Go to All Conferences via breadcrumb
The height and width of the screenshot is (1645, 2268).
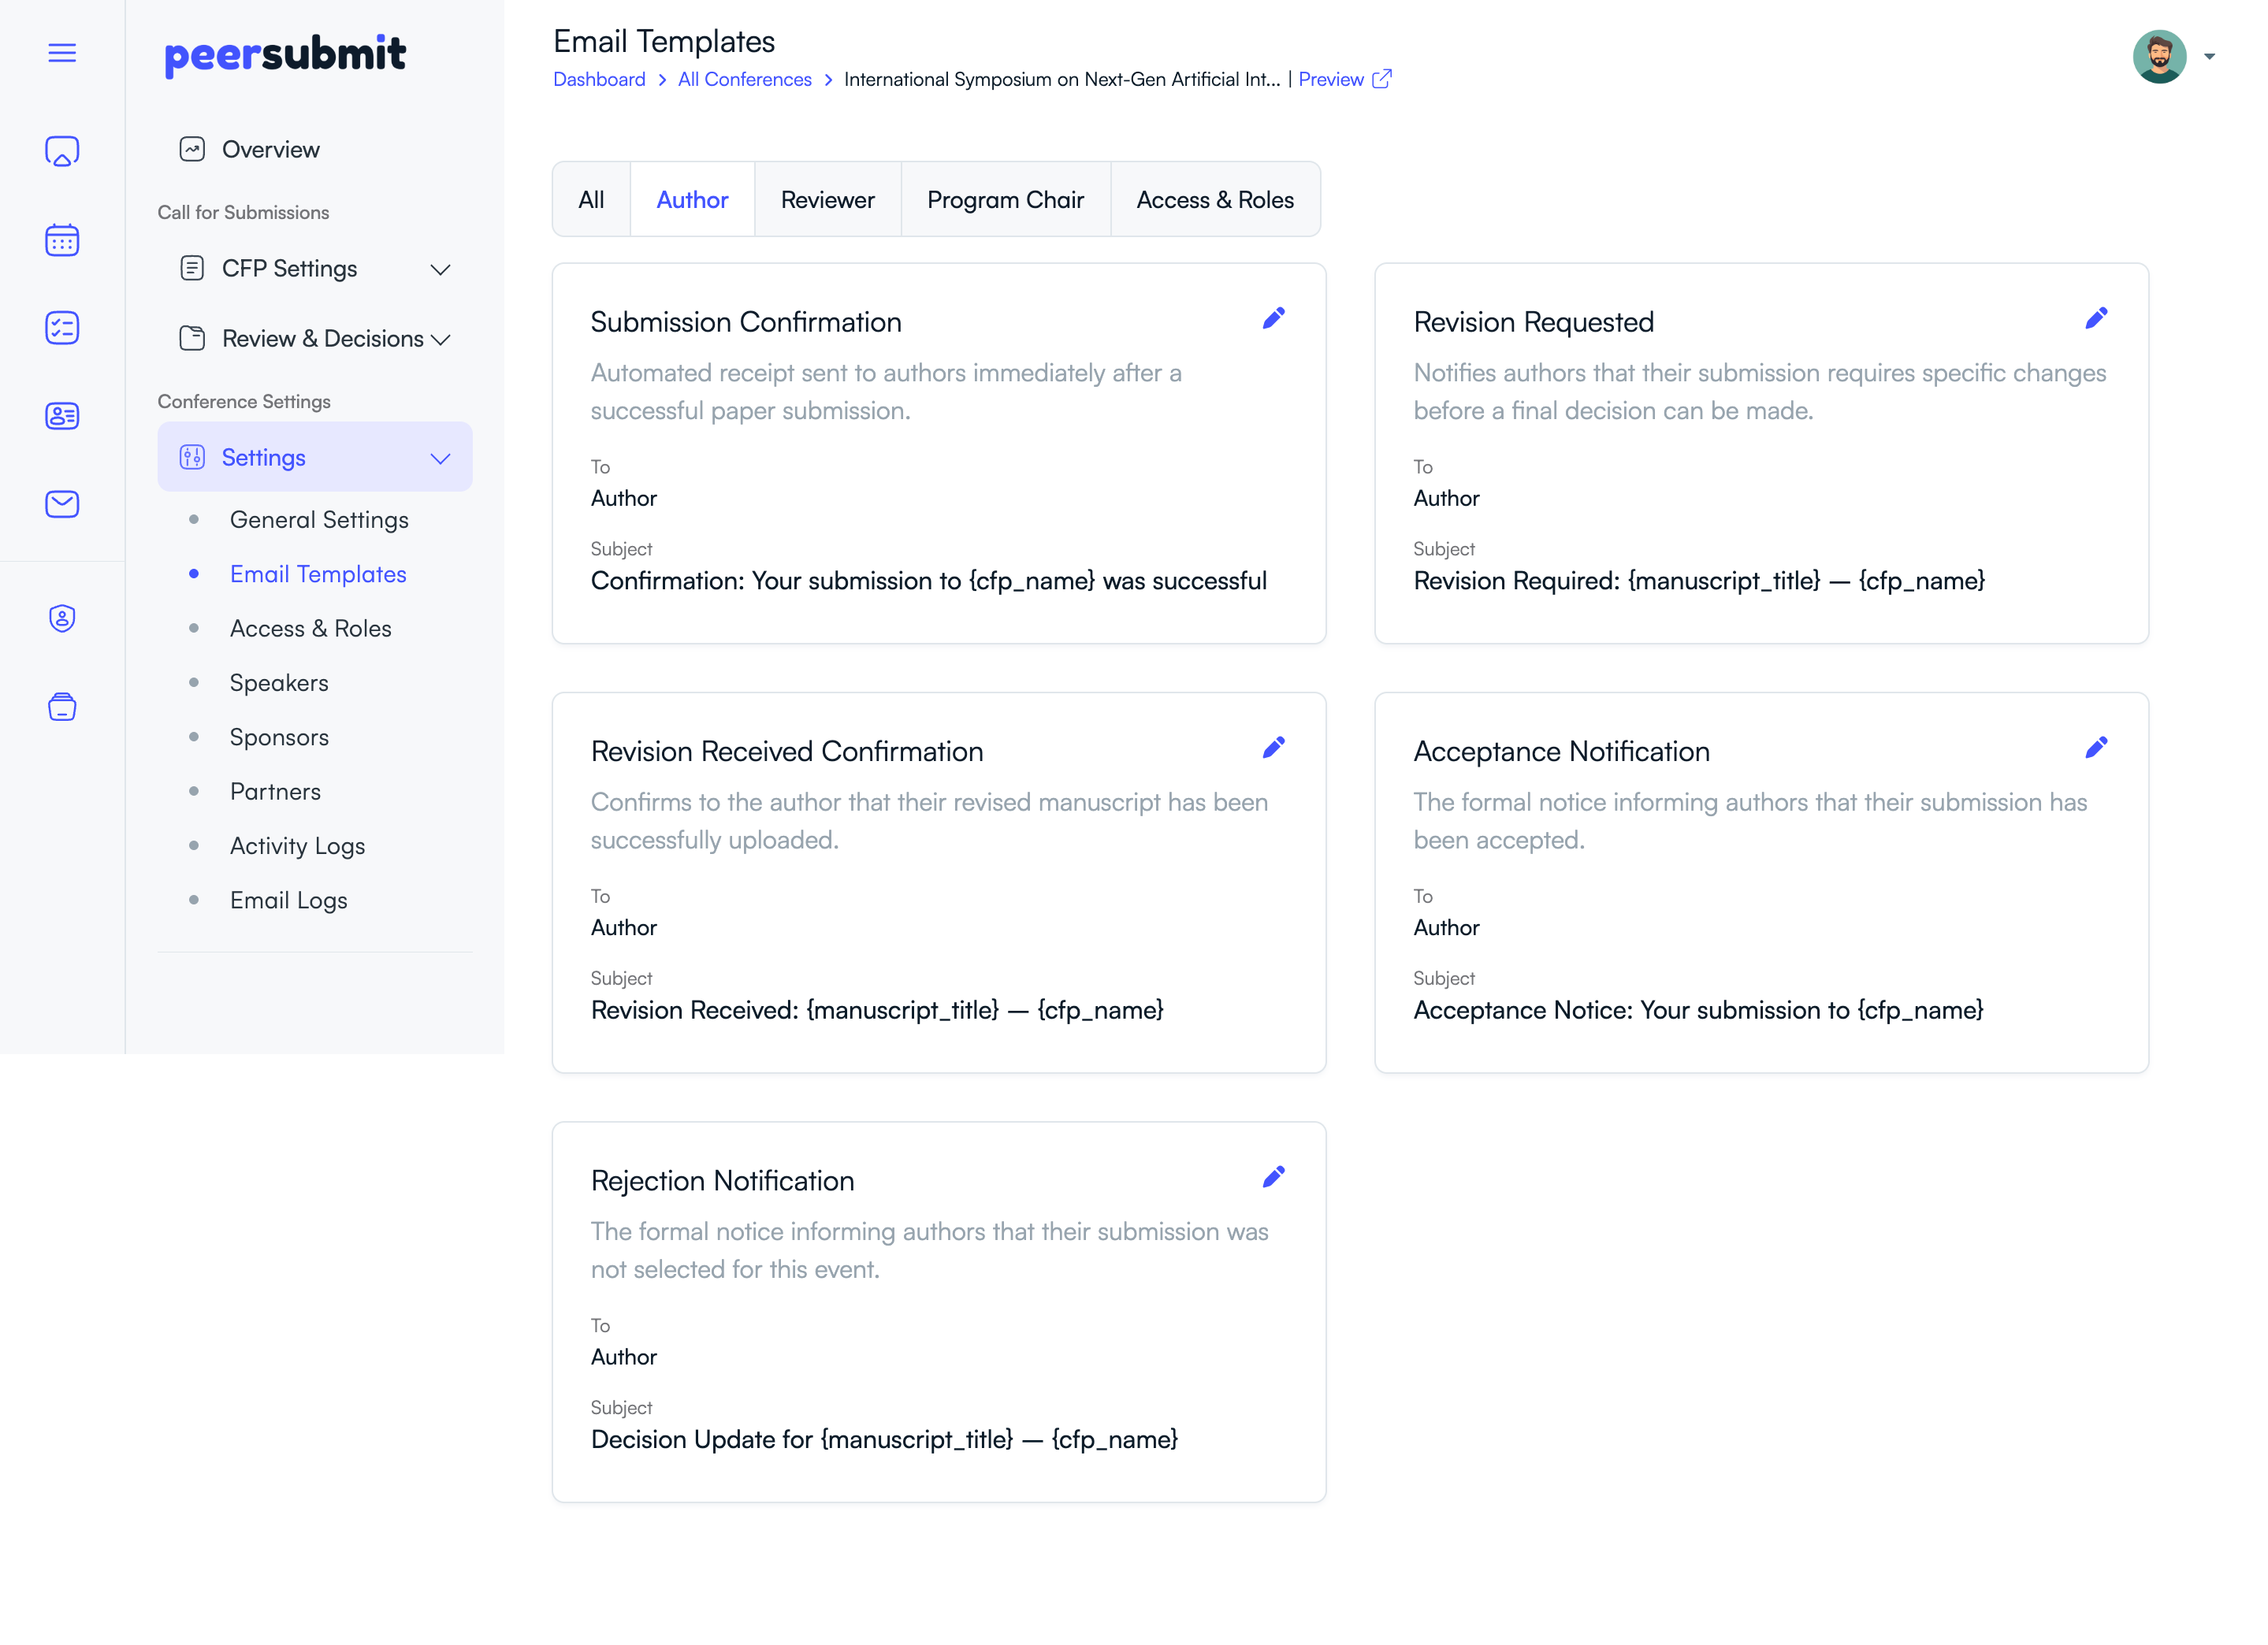(x=744, y=79)
